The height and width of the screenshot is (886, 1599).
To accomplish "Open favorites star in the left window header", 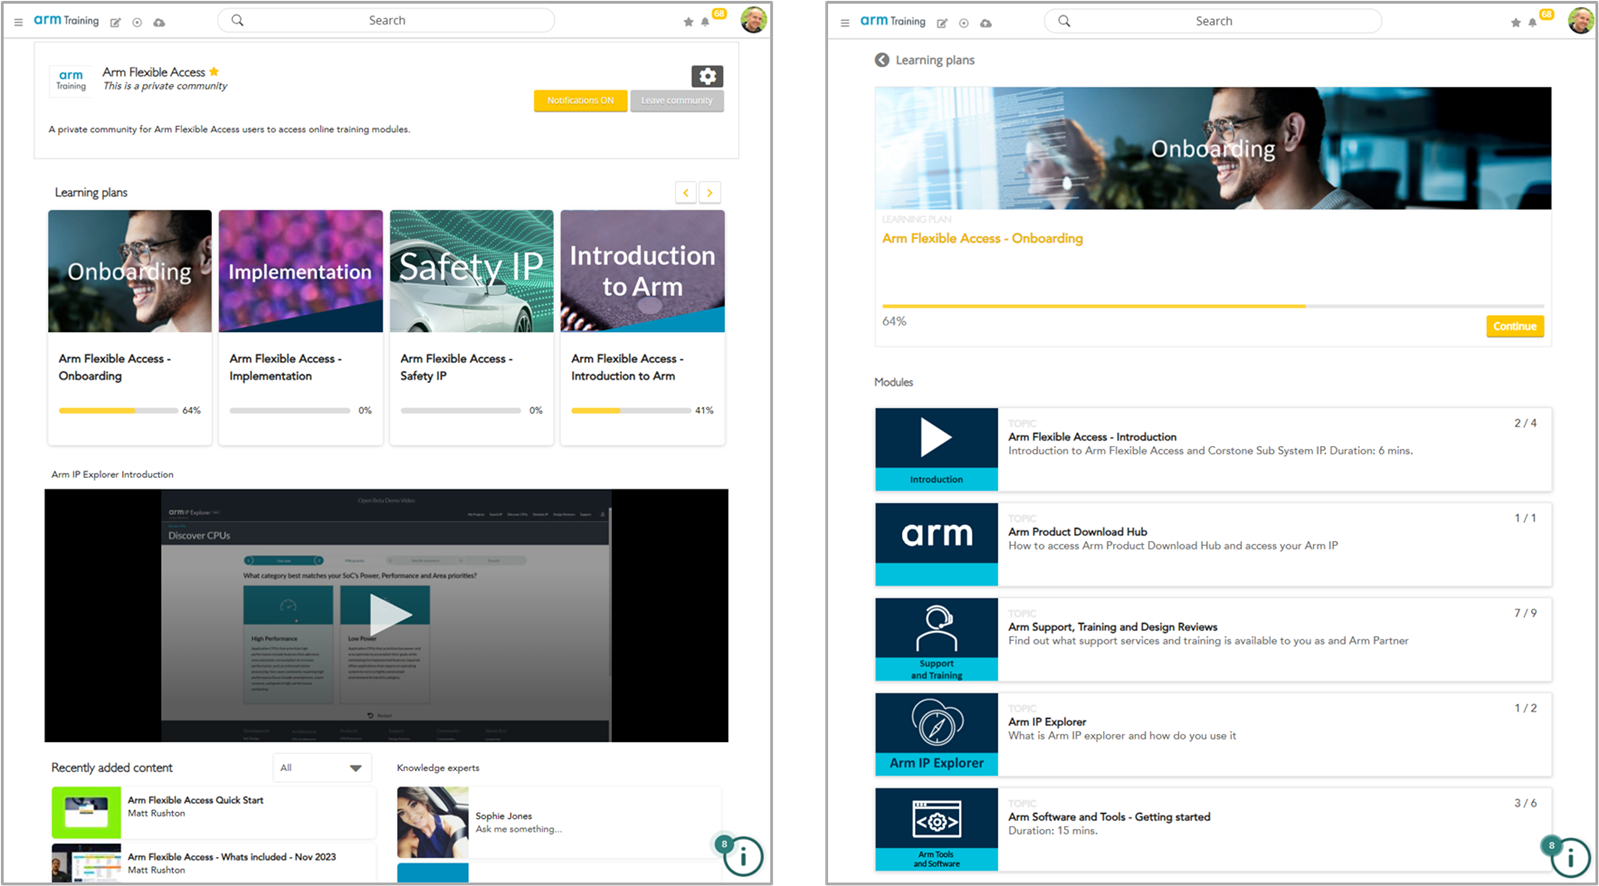I will 688,22.
